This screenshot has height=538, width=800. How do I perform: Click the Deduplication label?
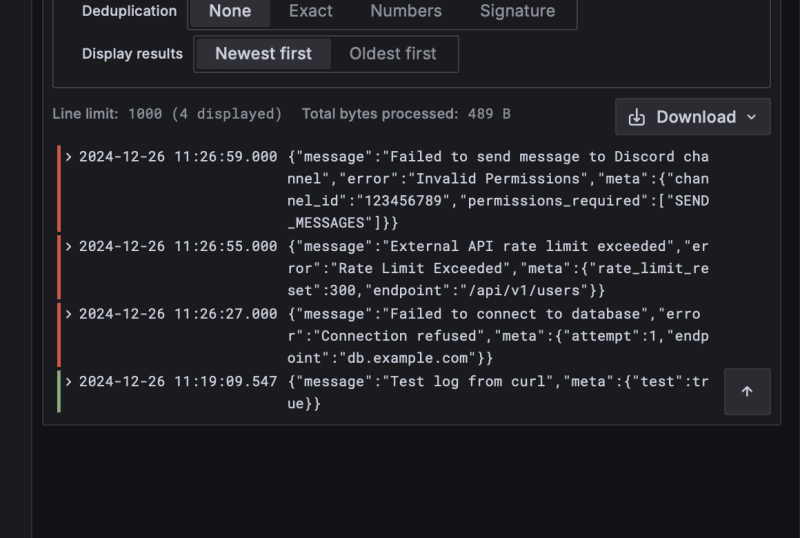click(x=129, y=11)
